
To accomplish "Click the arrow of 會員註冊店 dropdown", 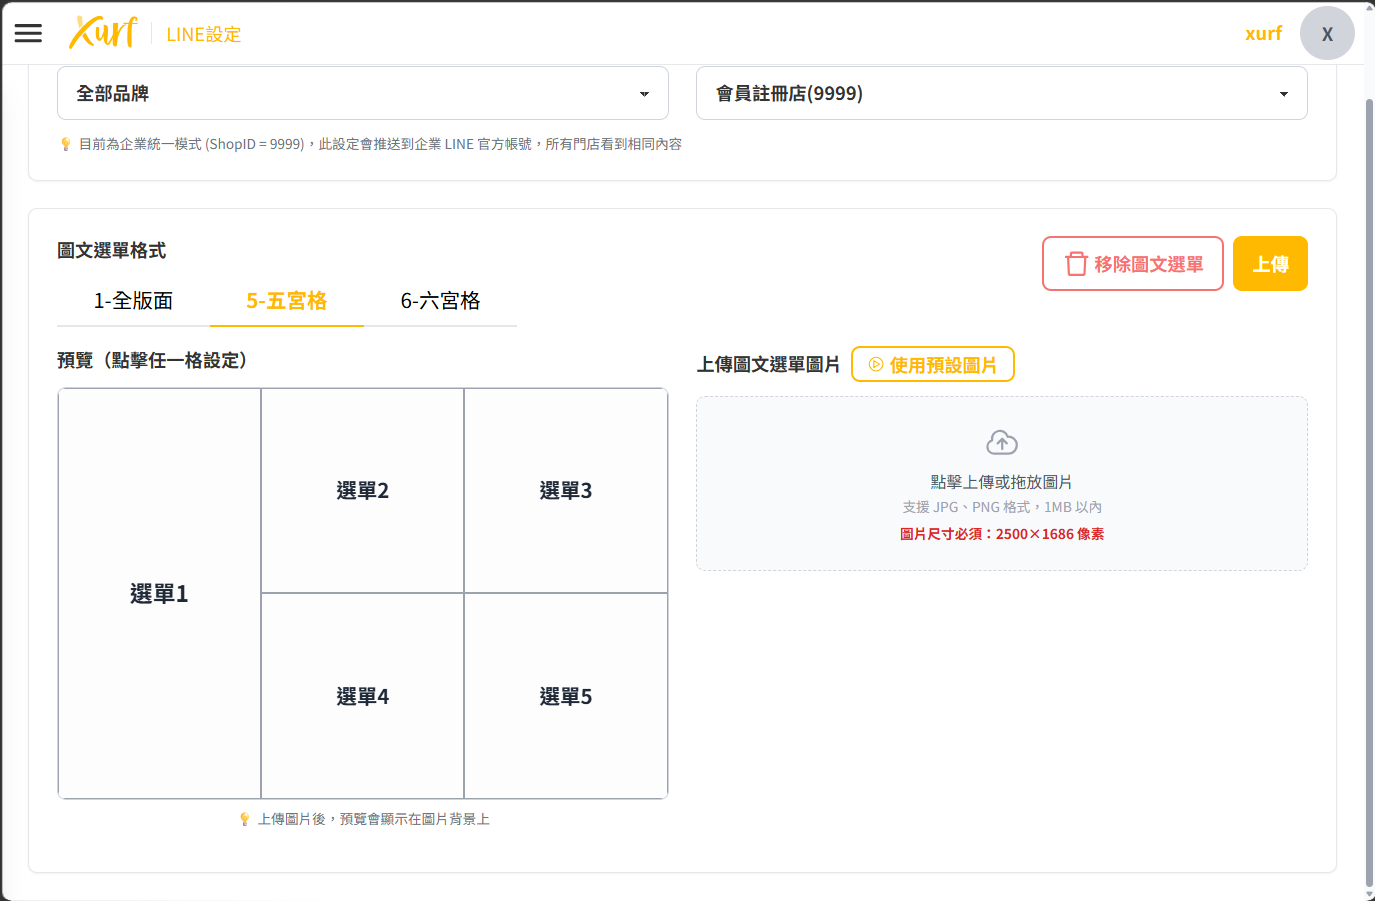I will click(x=1283, y=94).
